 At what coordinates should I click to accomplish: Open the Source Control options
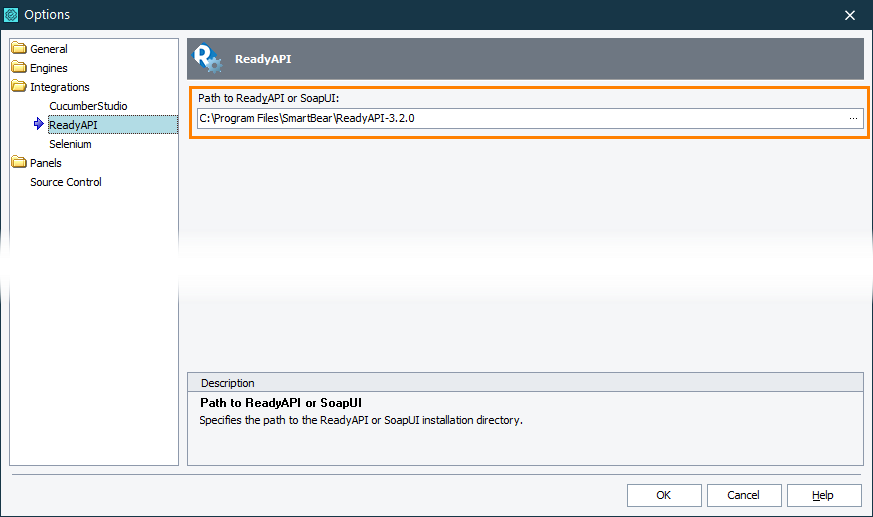(66, 182)
